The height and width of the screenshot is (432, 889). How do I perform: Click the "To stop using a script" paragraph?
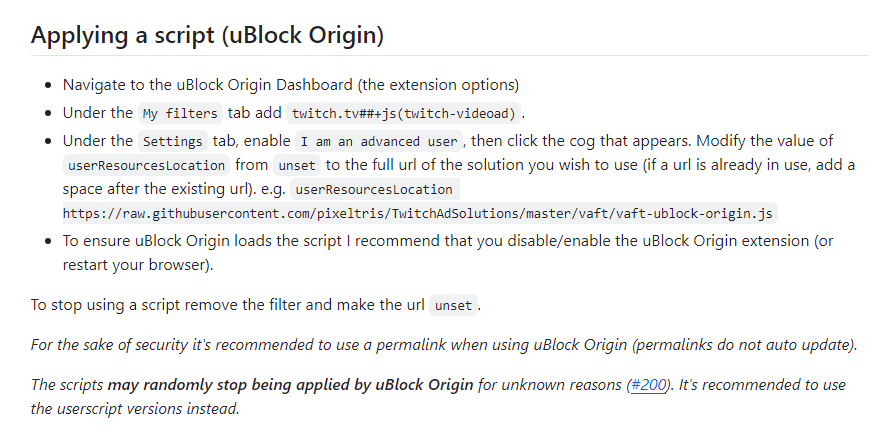click(x=256, y=305)
